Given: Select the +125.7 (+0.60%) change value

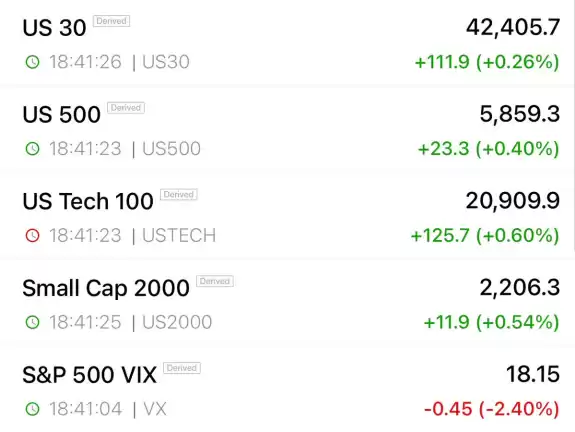Looking at the screenshot, I should pos(485,235).
